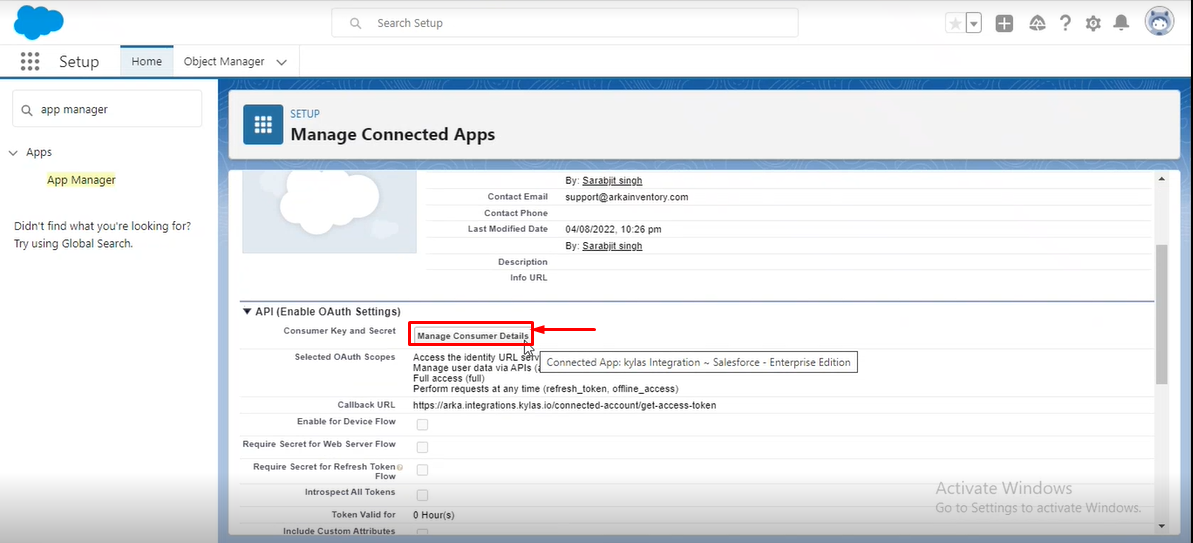Open the Trailhead guidance icon
Image resolution: width=1193 pixels, height=543 pixels.
coord(1037,24)
